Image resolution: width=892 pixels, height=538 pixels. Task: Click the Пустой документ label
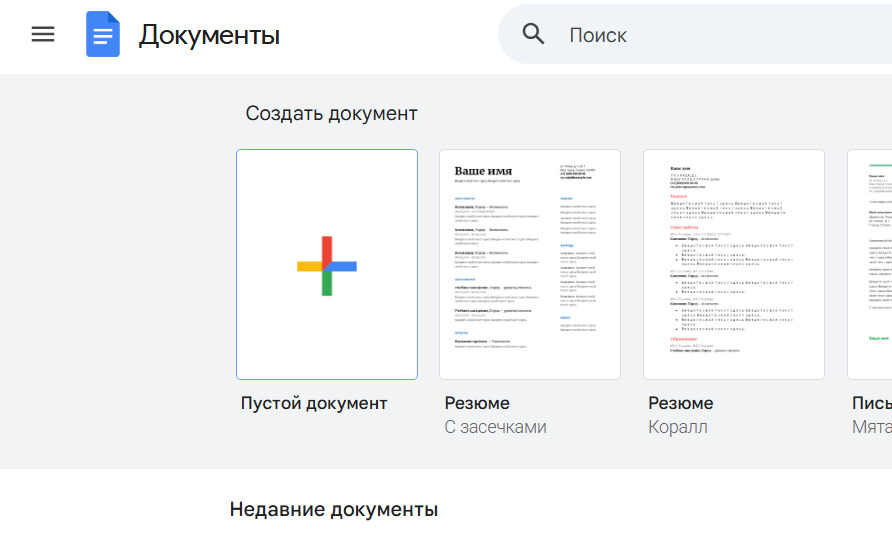pos(314,404)
